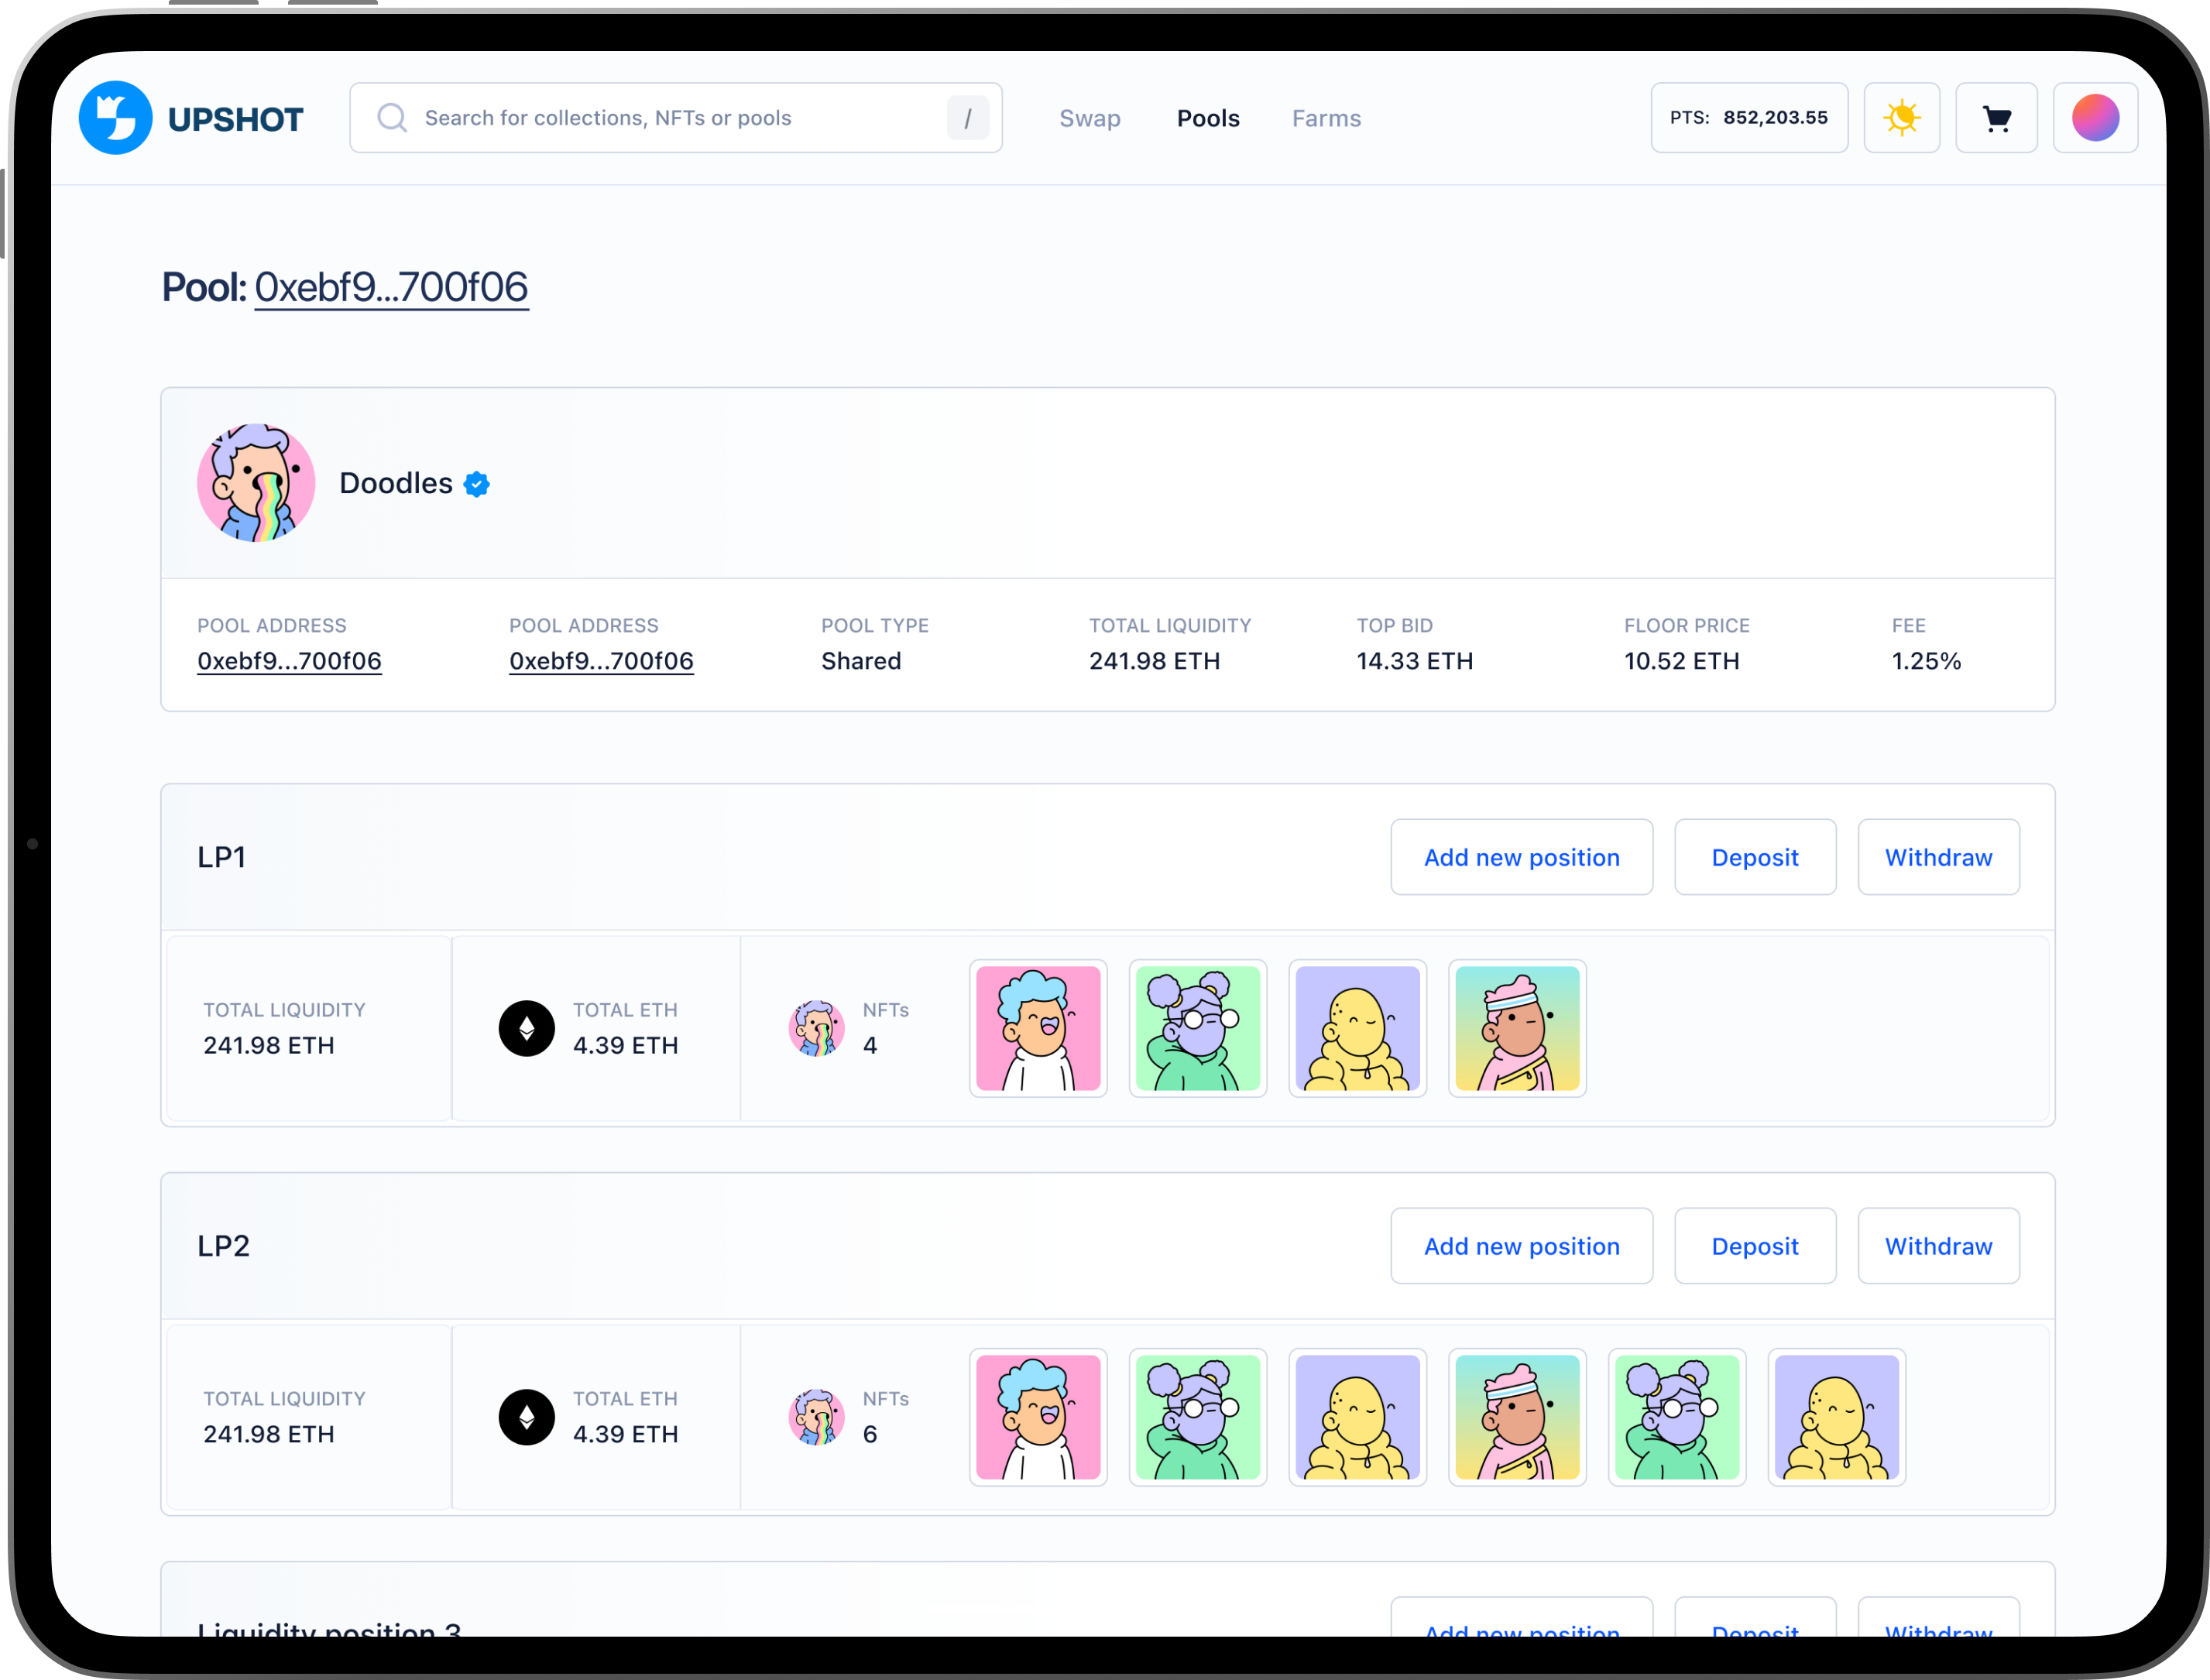Click the Ethereum icon in LP1
The height and width of the screenshot is (1680, 2210).
coord(526,1028)
